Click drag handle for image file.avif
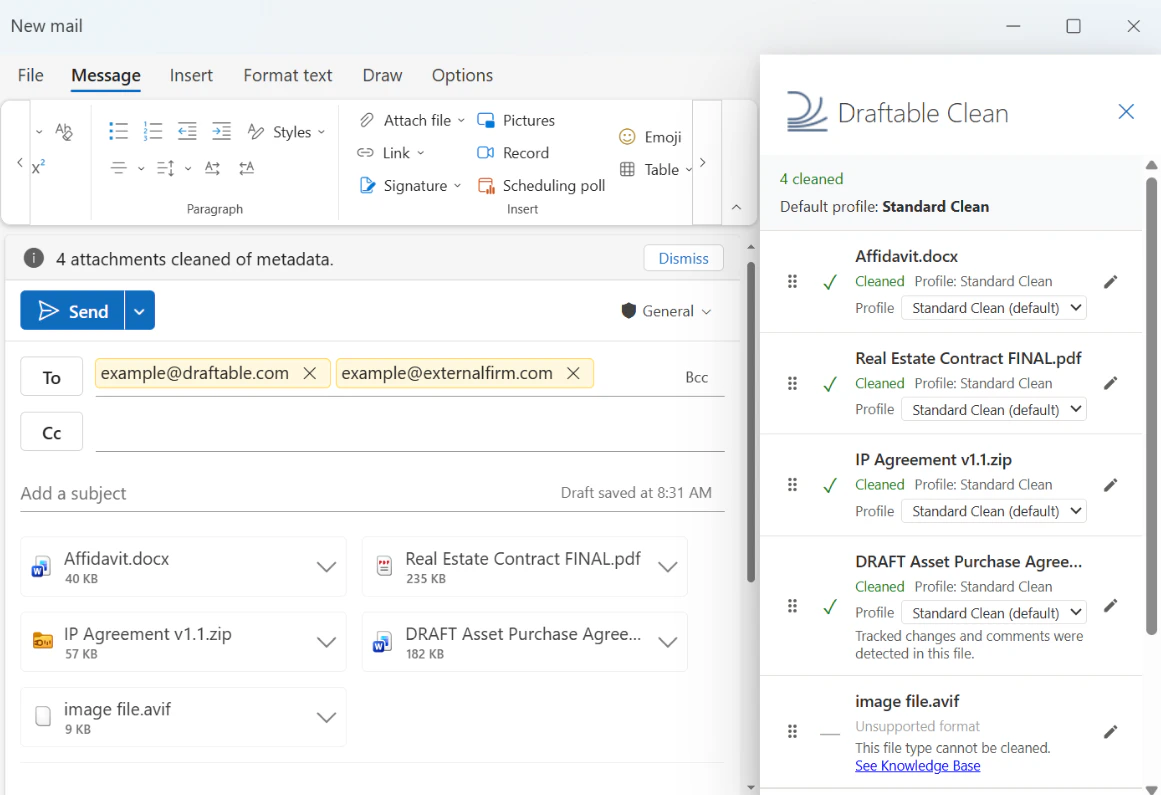The image size is (1161, 795). [792, 731]
